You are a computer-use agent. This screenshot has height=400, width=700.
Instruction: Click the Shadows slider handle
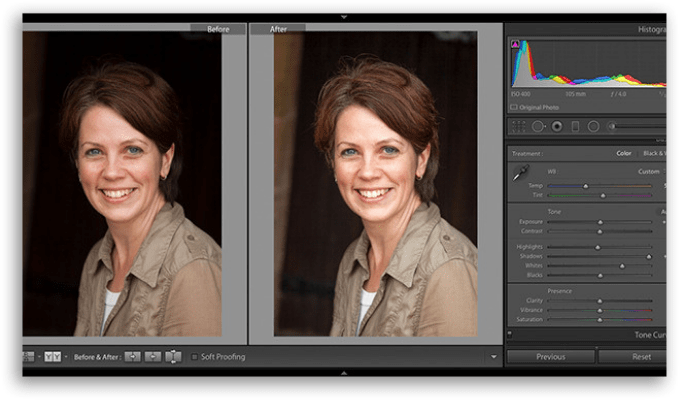[x=649, y=256]
